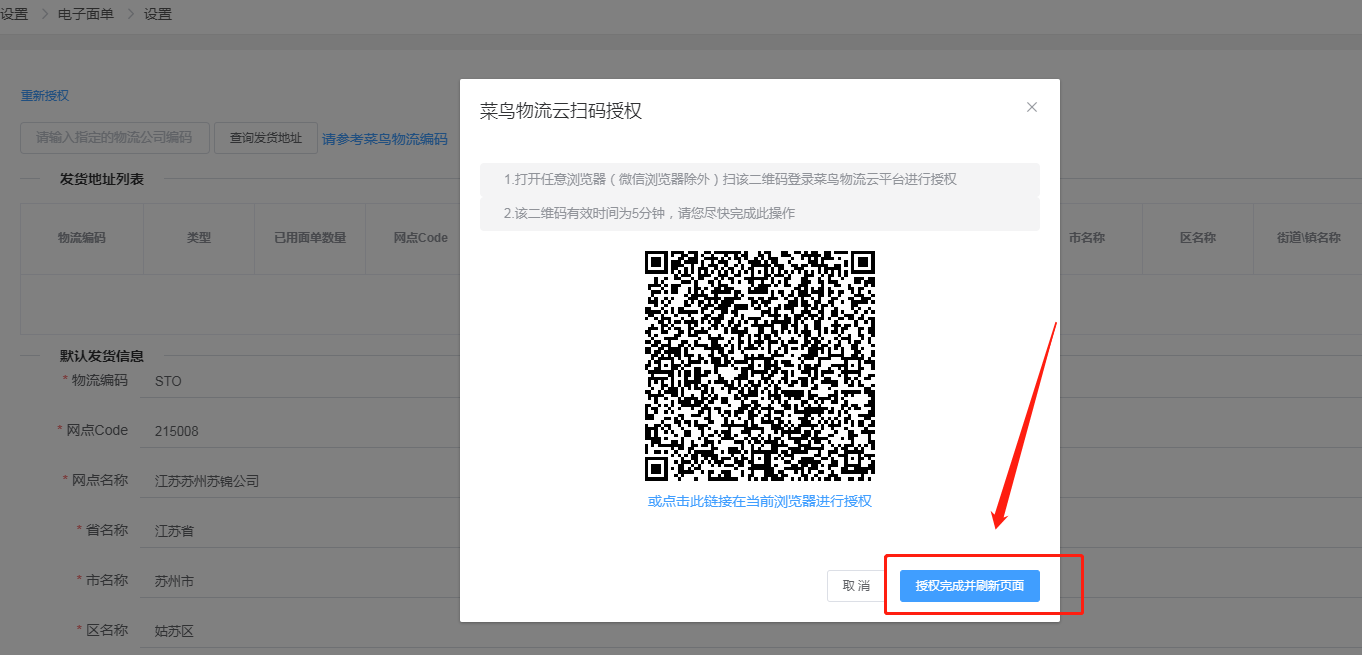Click the 网点Code field with 215008
Viewport: 1362px width, 655px height.
coord(300,431)
